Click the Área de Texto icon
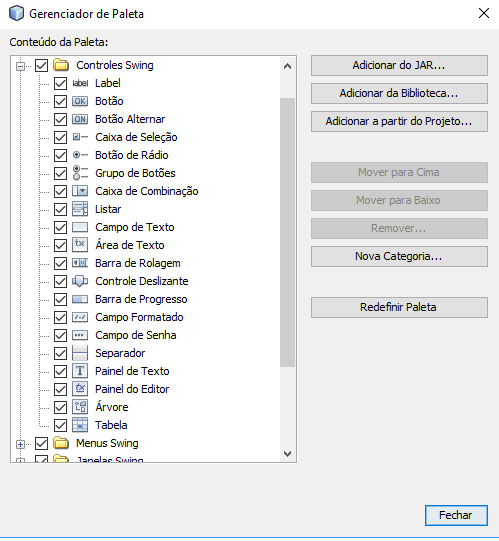499x541 pixels. (x=80, y=245)
